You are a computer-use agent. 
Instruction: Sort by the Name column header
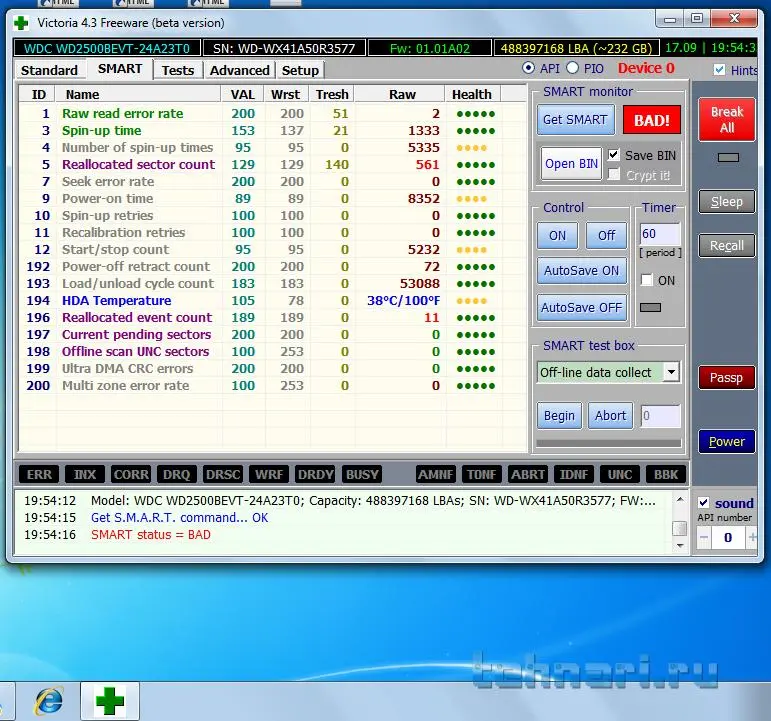(x=138, y=94)
